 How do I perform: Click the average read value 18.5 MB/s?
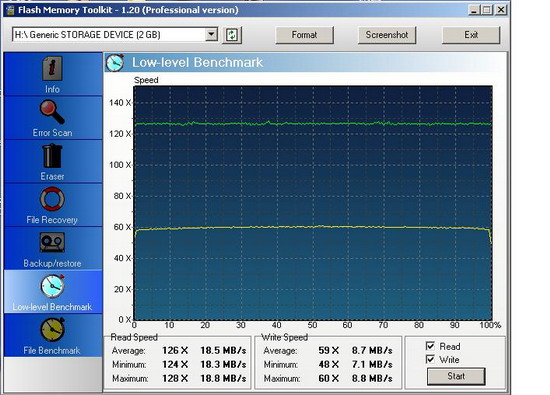coord(223,350)
